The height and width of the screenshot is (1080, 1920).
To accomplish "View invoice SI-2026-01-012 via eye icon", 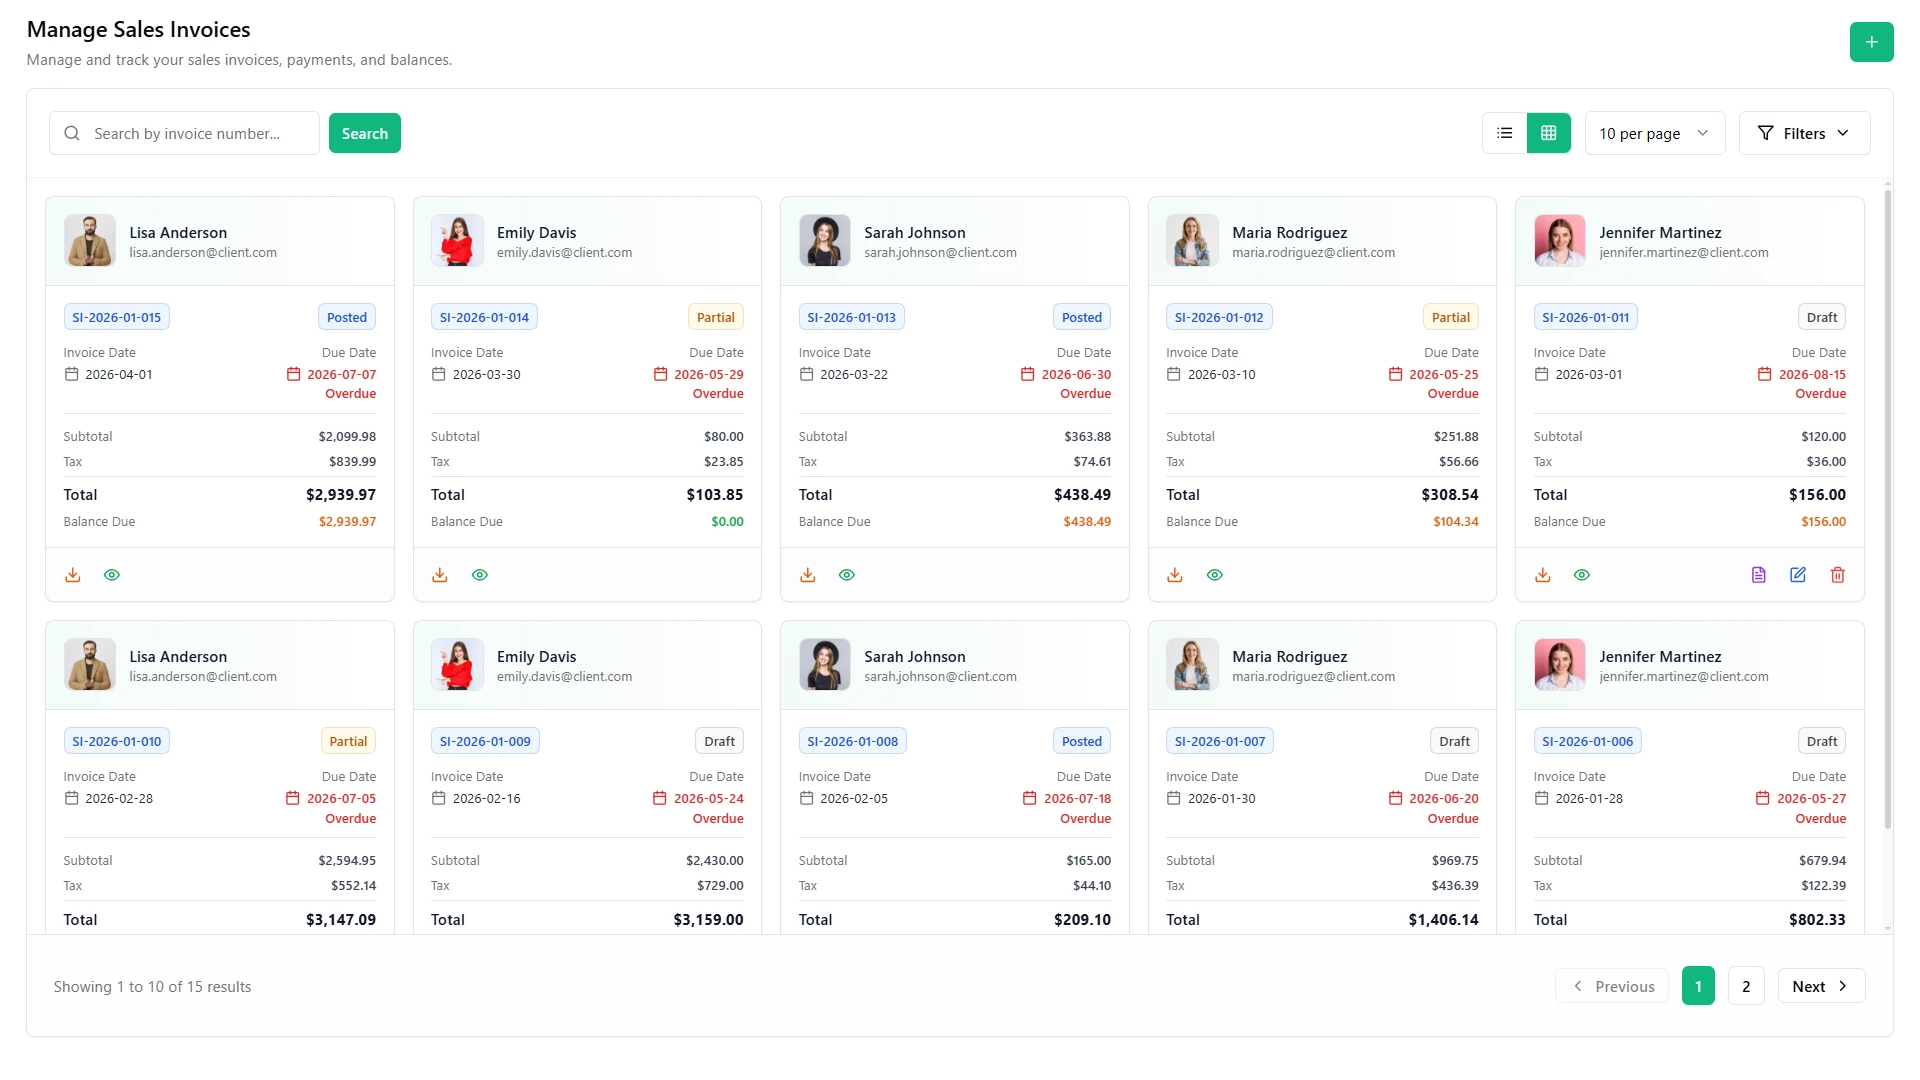I will click(x=1215, y=575).
